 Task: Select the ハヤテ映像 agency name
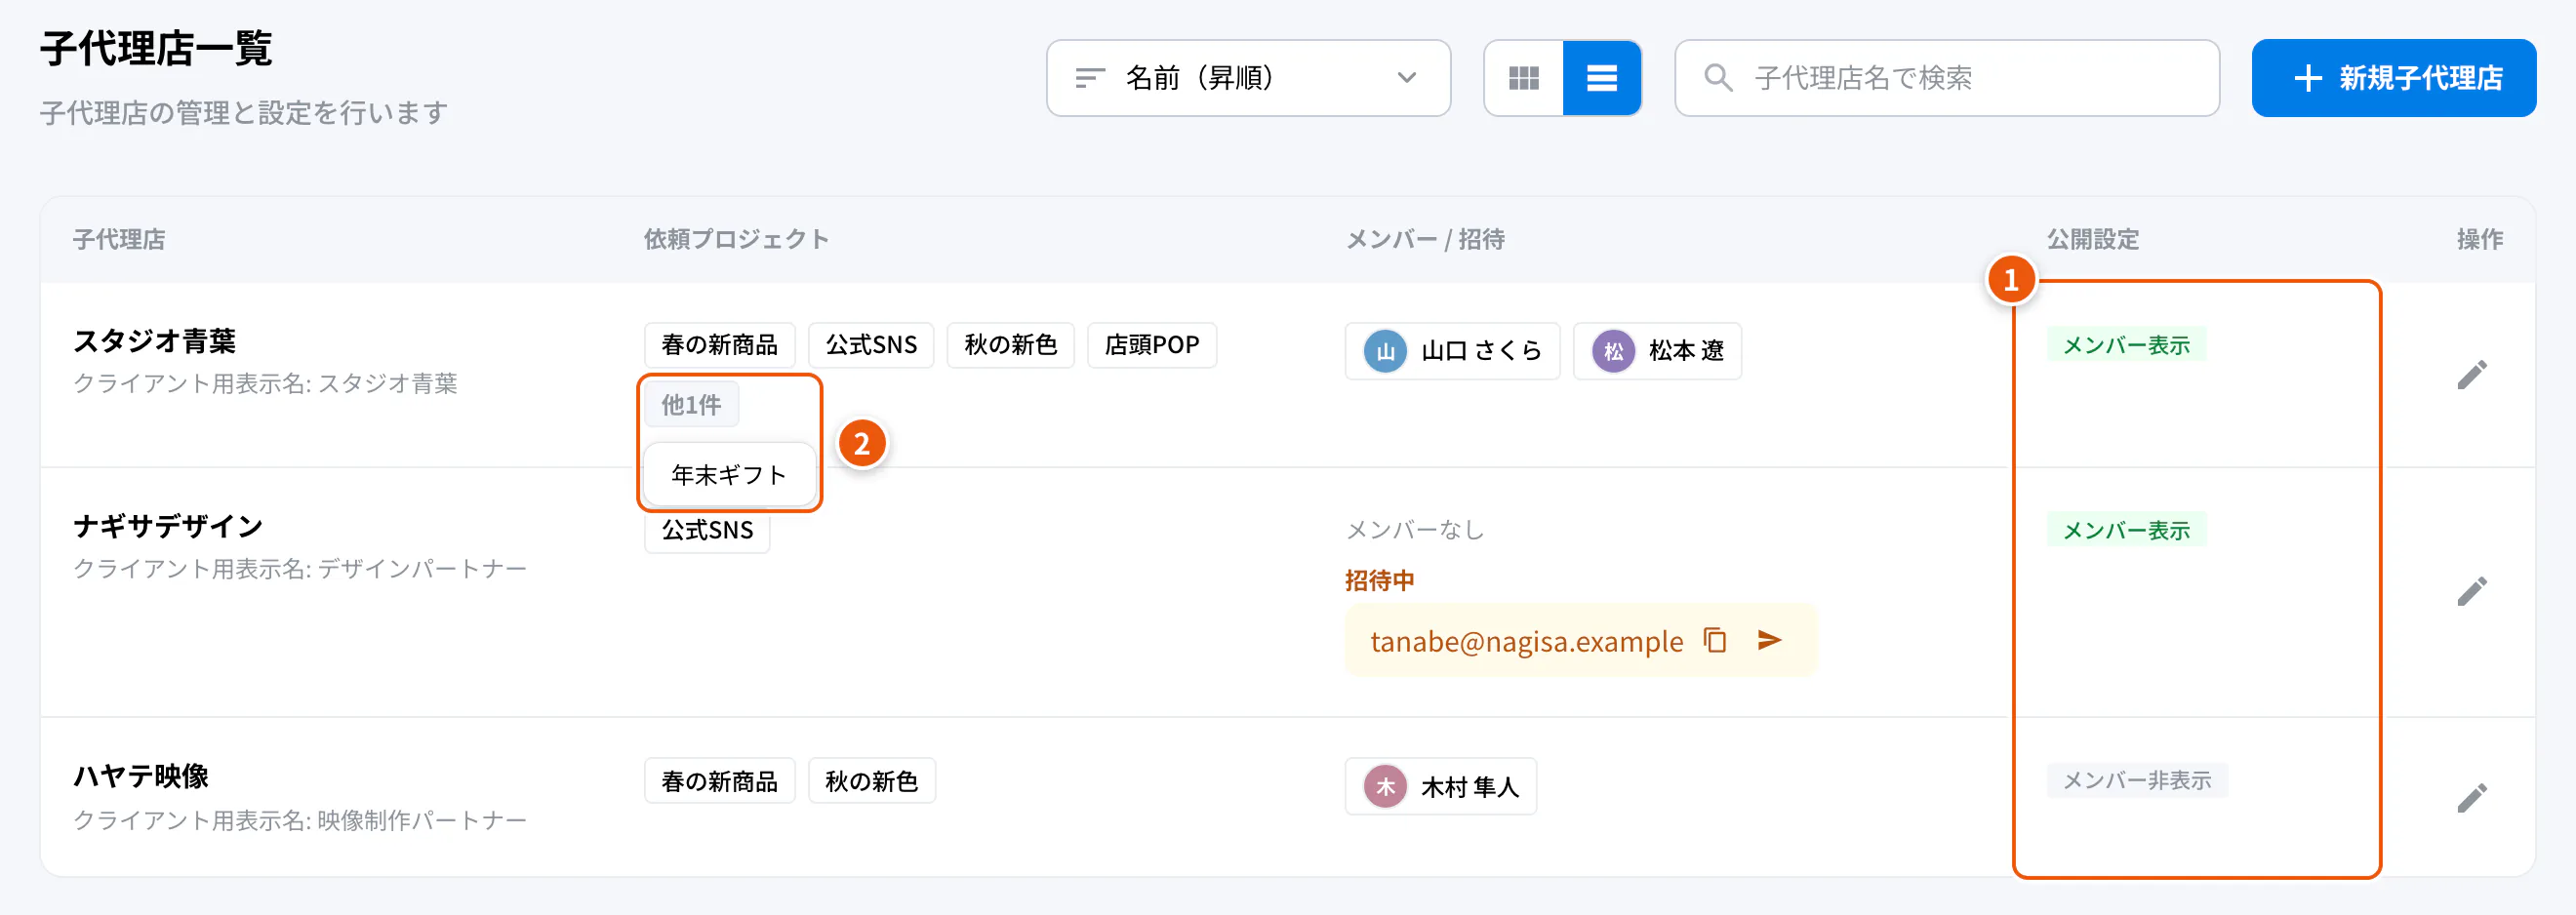[x=141, y=776]
